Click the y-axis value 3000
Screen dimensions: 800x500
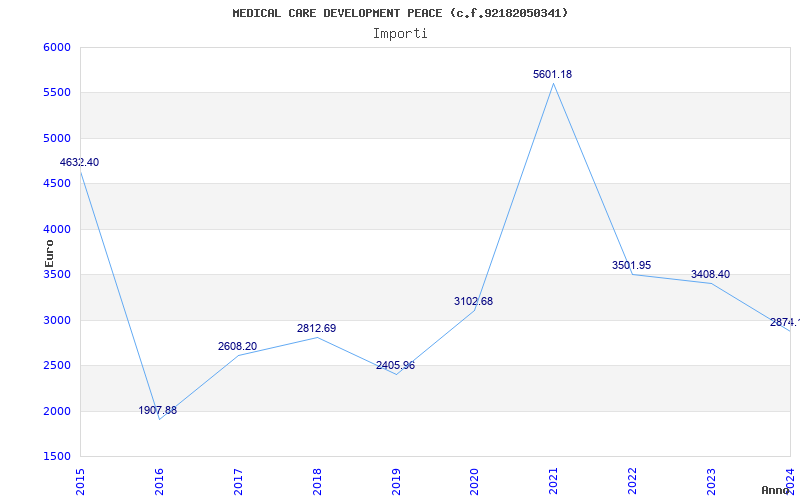(57, 320)
